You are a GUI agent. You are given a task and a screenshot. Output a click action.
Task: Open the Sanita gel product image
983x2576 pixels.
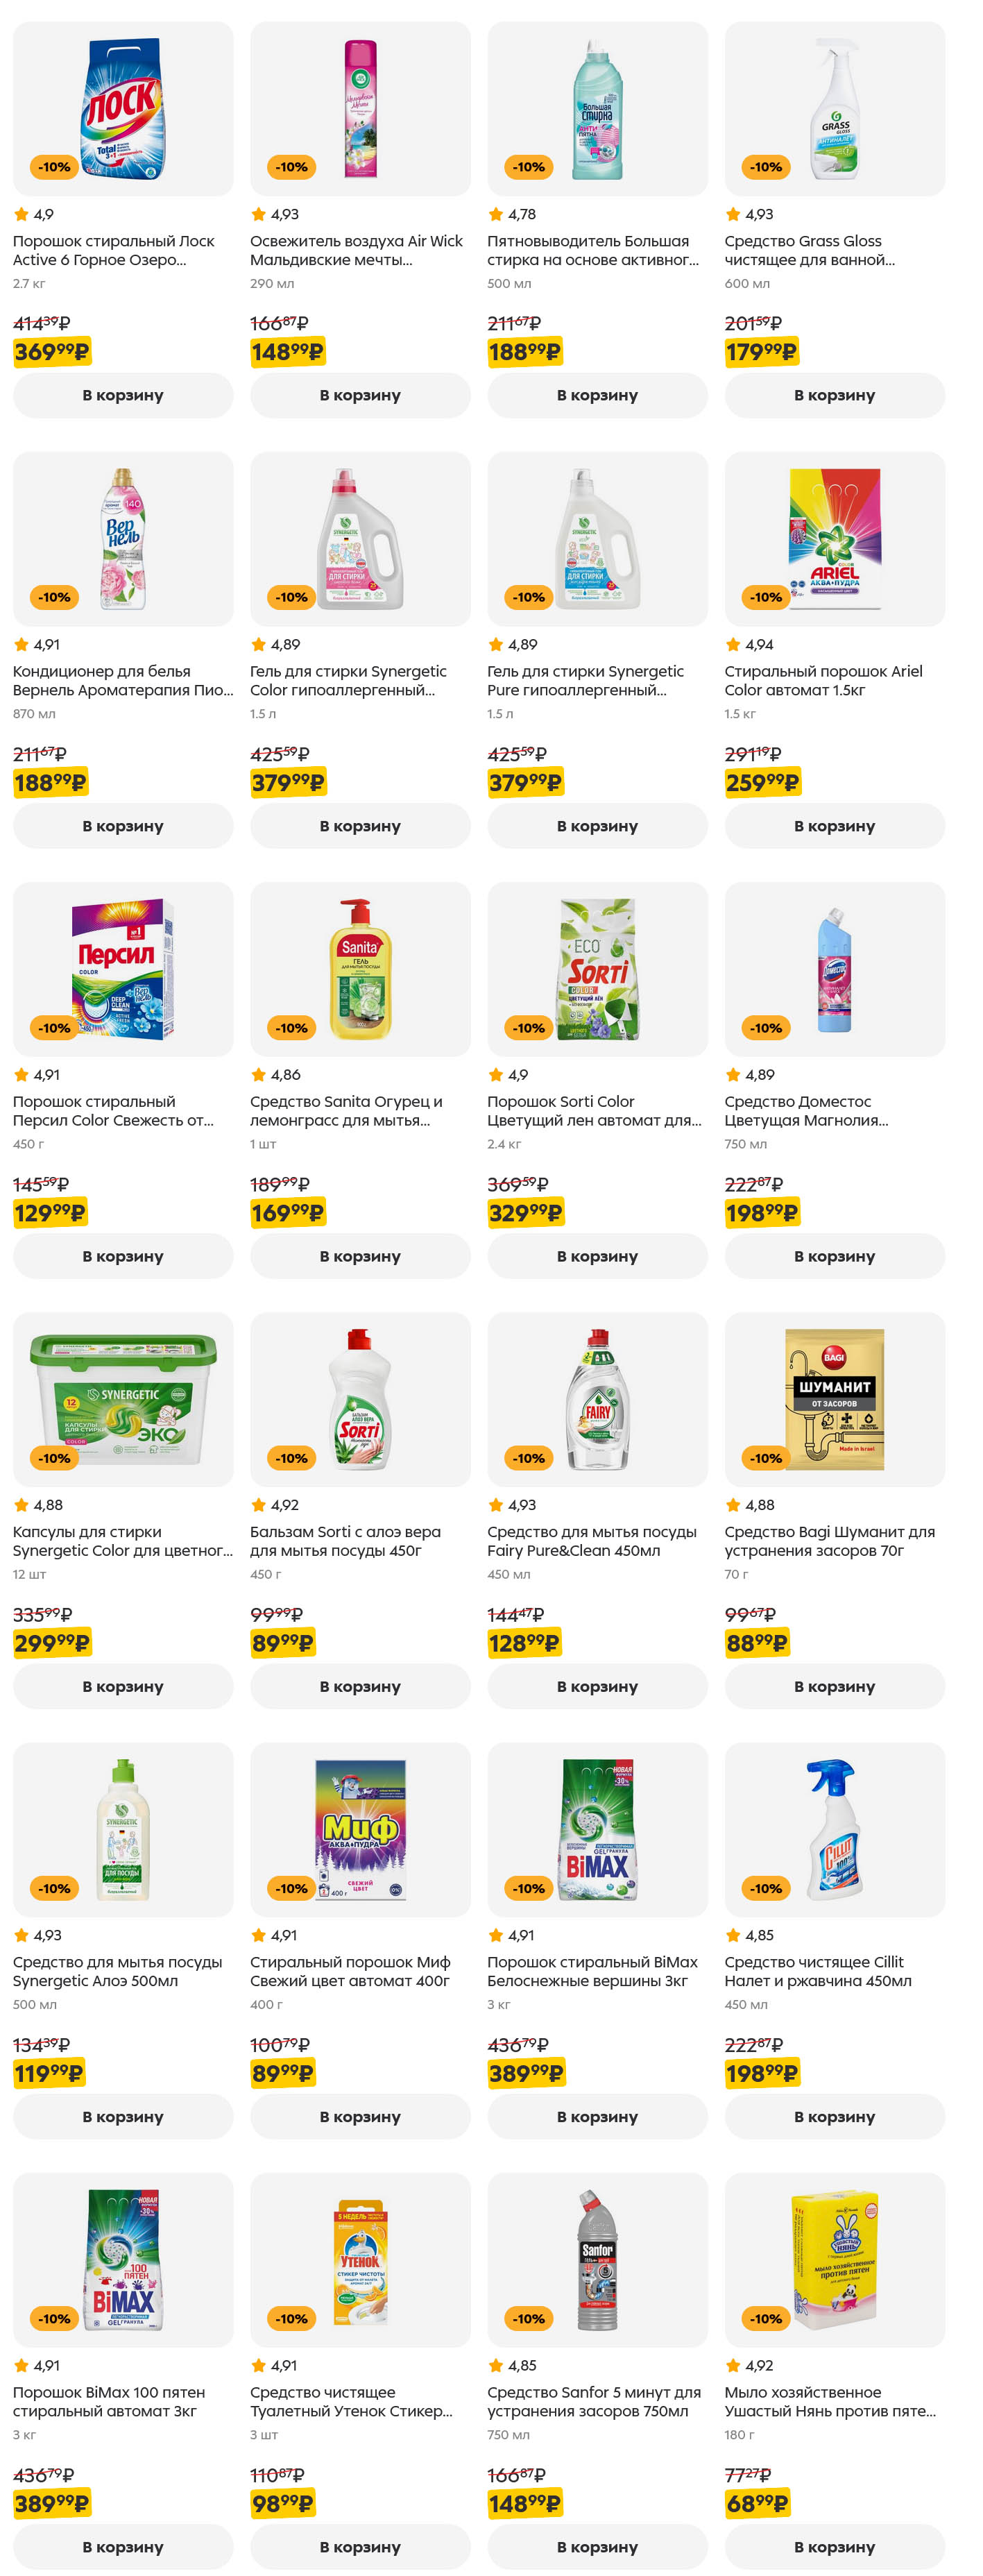tap(360, 968)
